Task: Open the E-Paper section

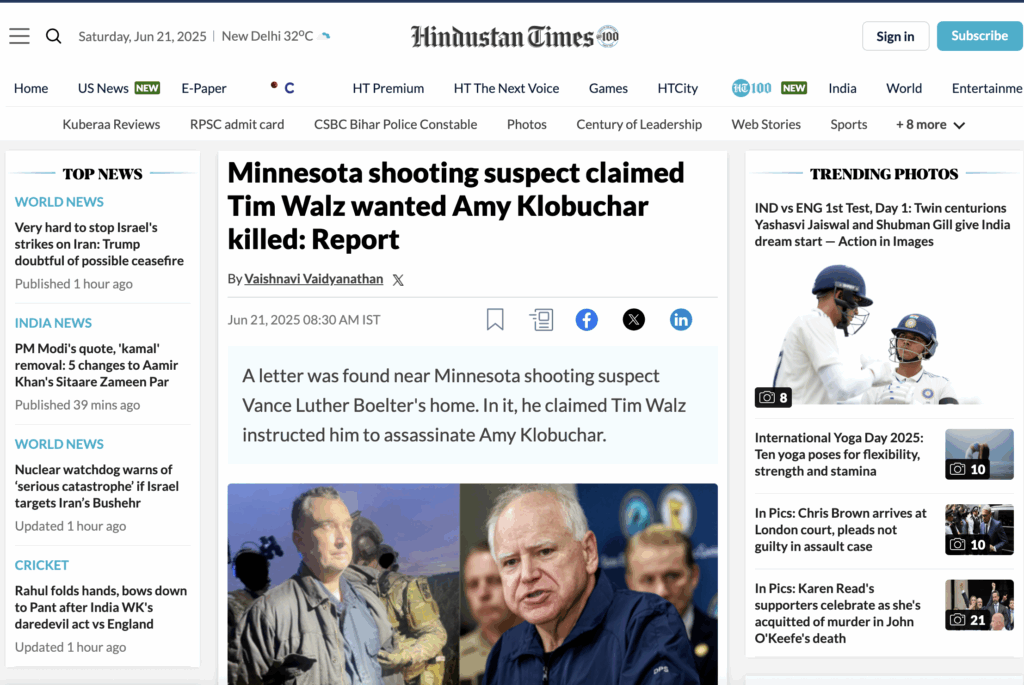Action: click(204, 88)
